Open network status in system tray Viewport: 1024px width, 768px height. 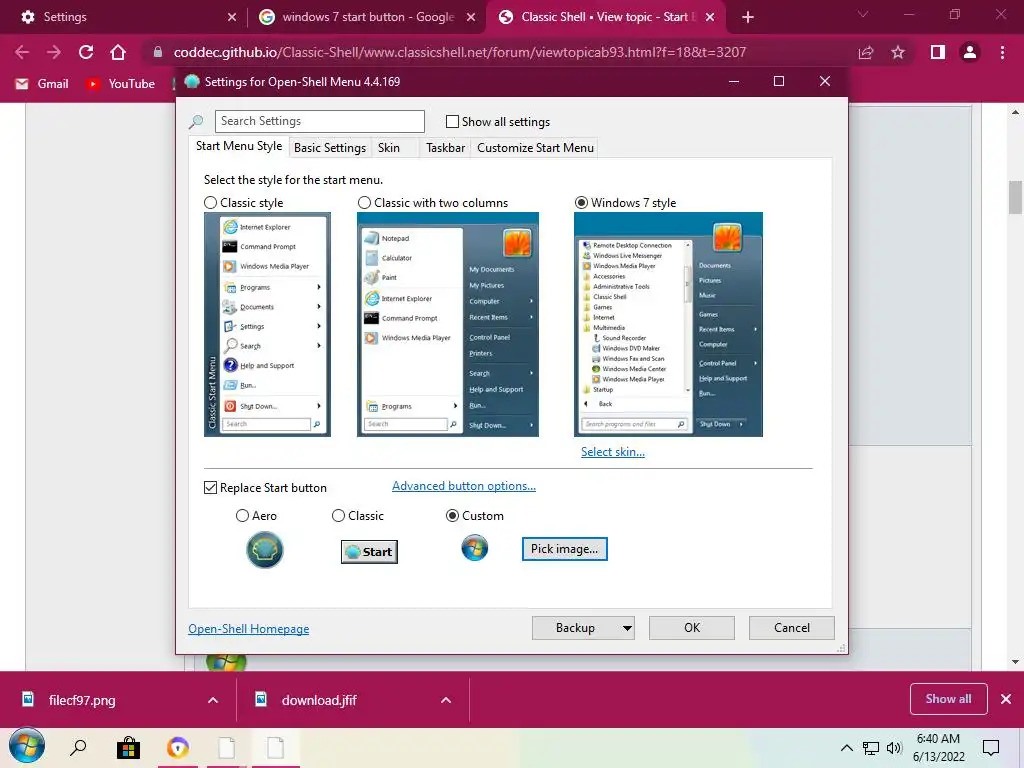pos(871,748)
